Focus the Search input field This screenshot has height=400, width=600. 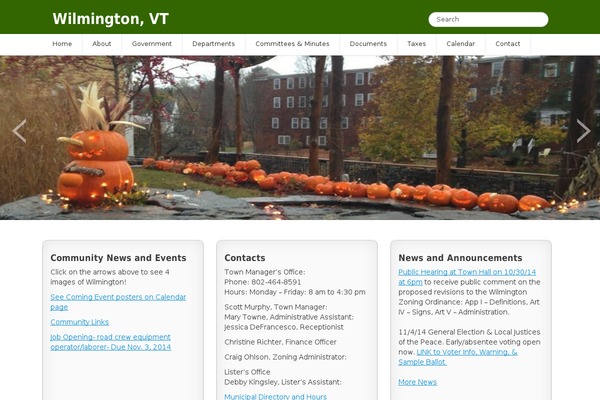click(488, 19)
